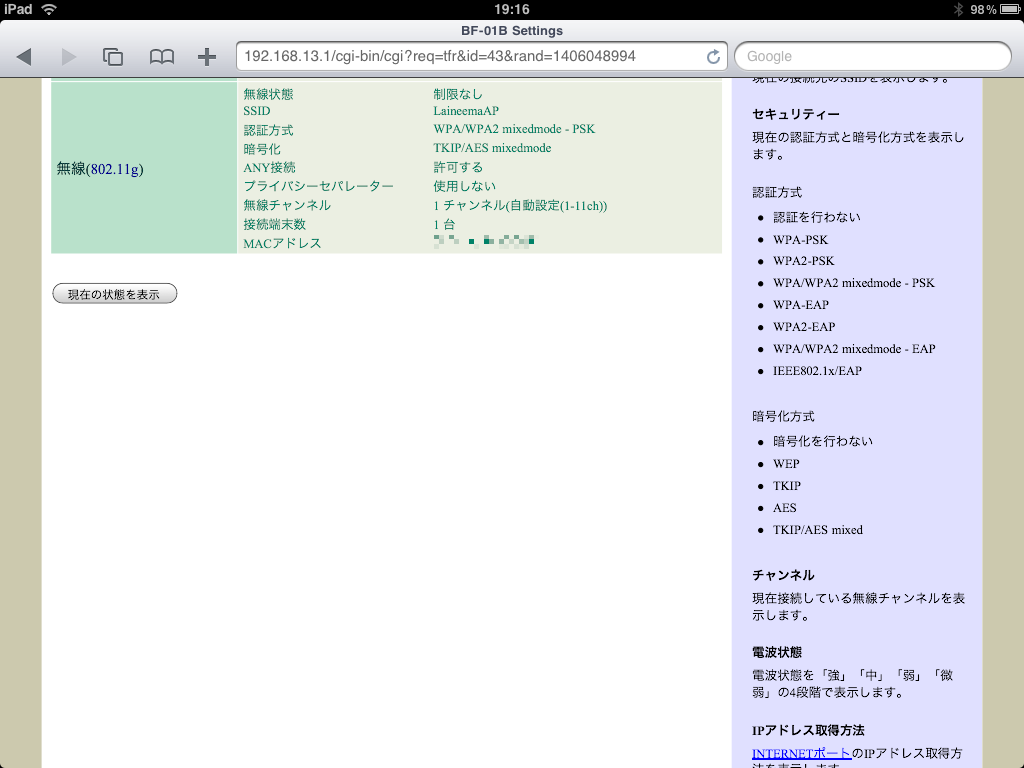Tap the Safari forward arrow
This screenshot has width=1024, height=768.
click(68, 57)
